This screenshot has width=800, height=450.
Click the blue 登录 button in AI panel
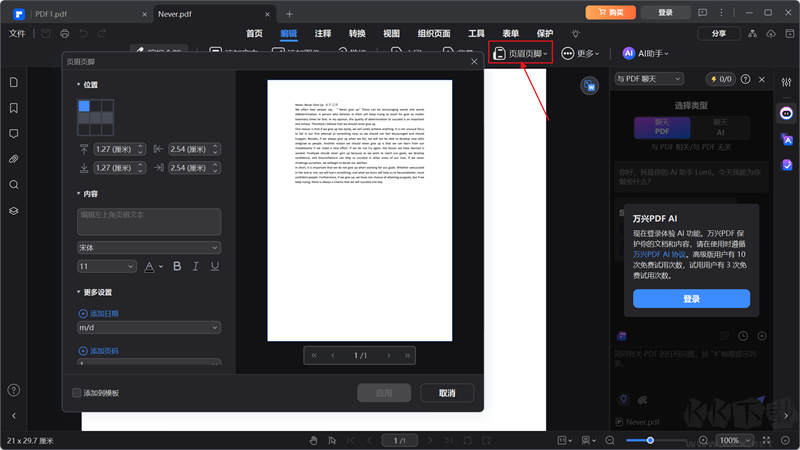[x=691, y=299]
